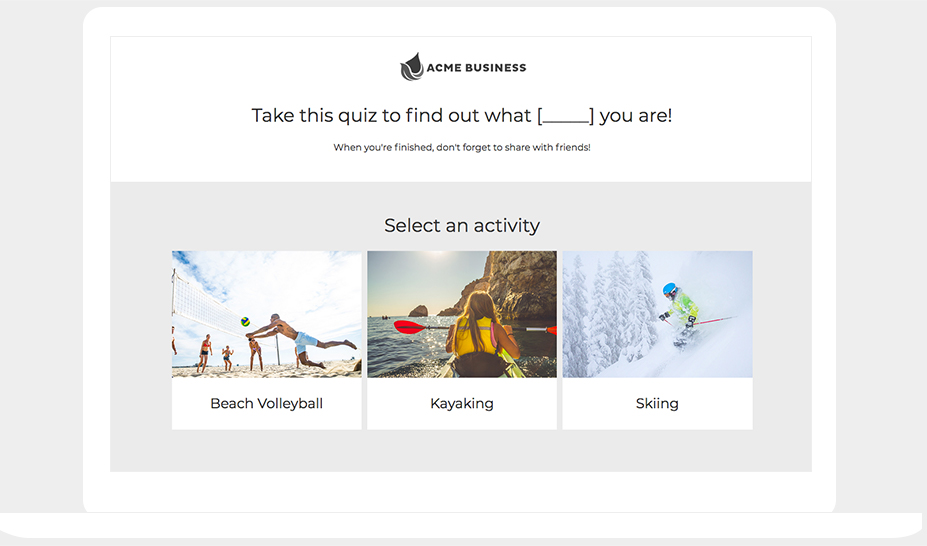Click the "Select an activity" heading

462,225
